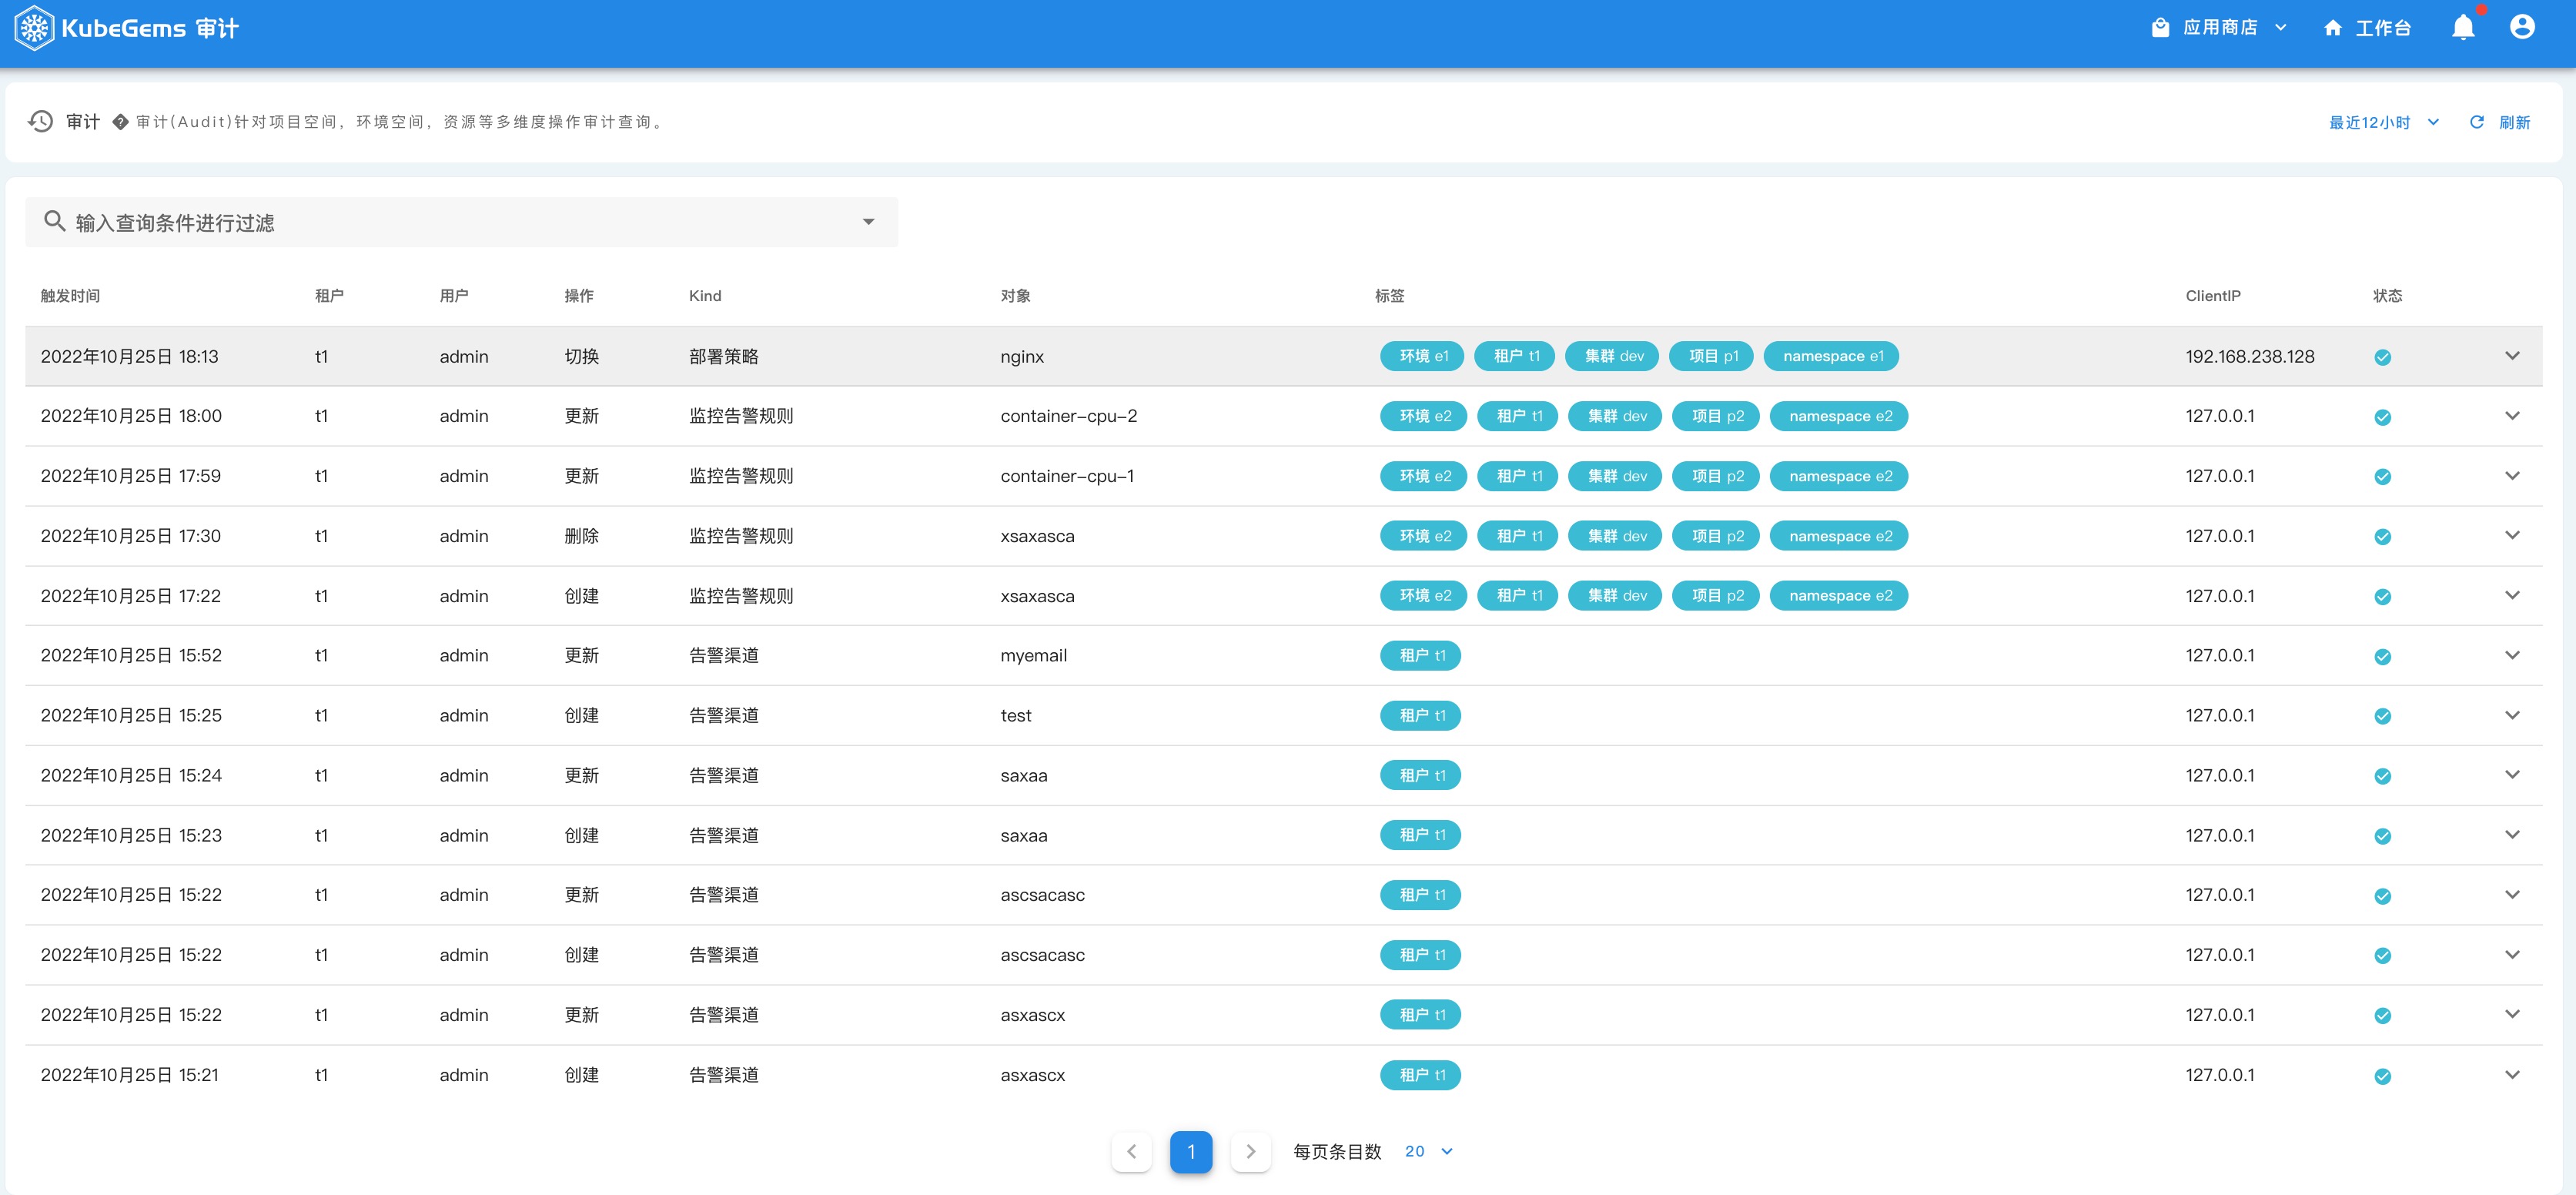Click the 对象 column header
The height and width of the screenshot is (1195, 2576).
point(1016,296)
